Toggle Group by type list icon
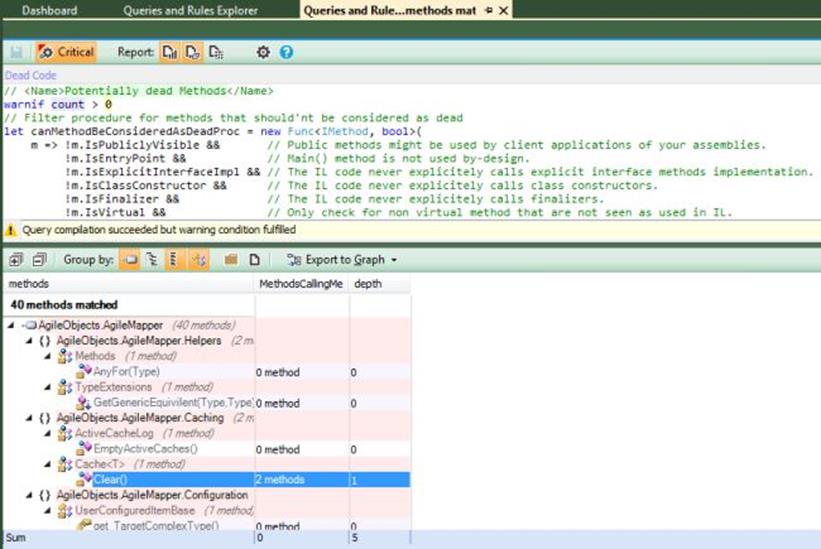Screen dimensions: 821x549 (174, 260)
